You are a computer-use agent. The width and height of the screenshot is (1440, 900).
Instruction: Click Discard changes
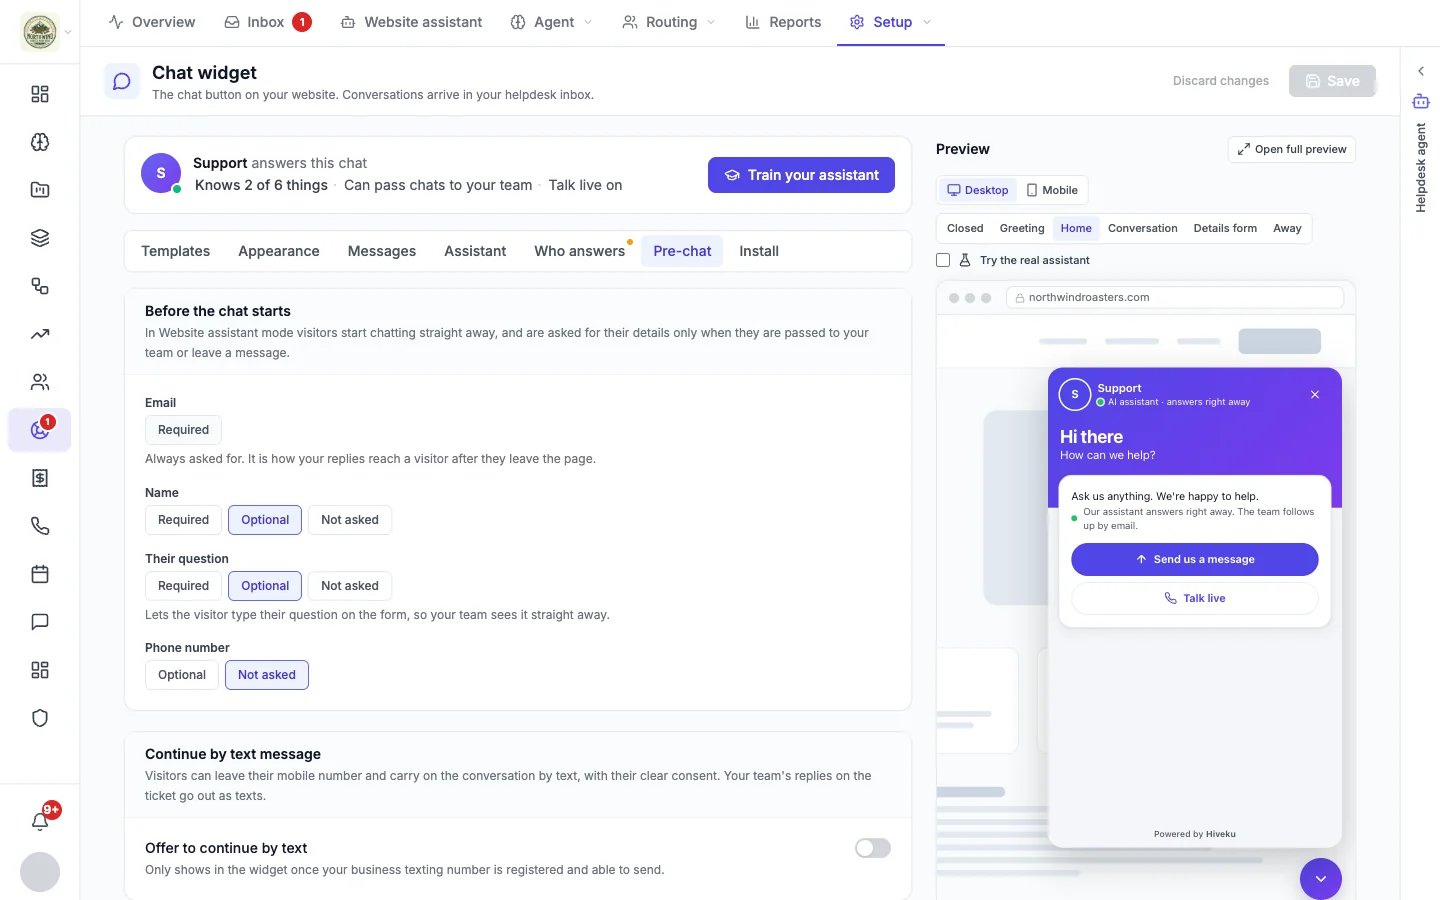[x=1221, y=81]
